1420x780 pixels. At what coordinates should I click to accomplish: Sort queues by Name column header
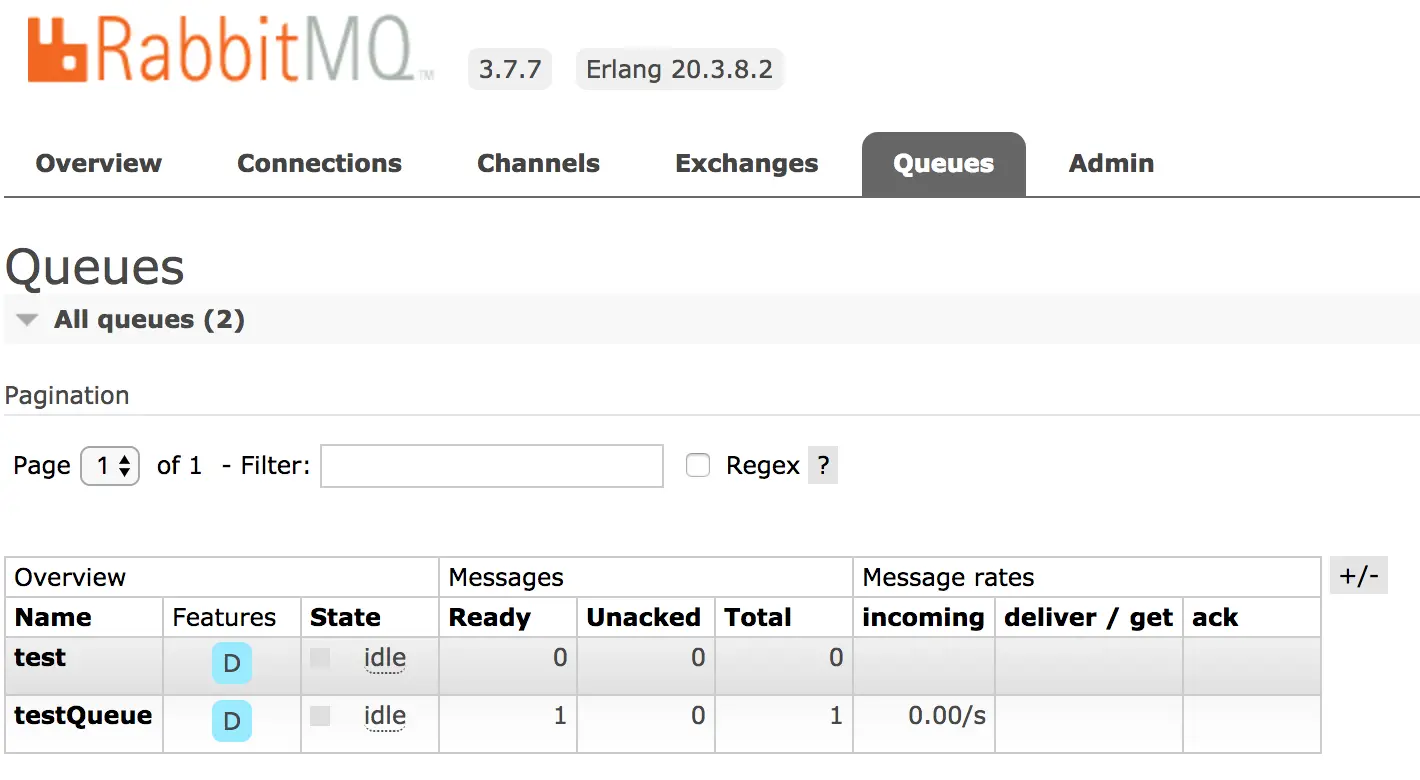coord(53,618)
